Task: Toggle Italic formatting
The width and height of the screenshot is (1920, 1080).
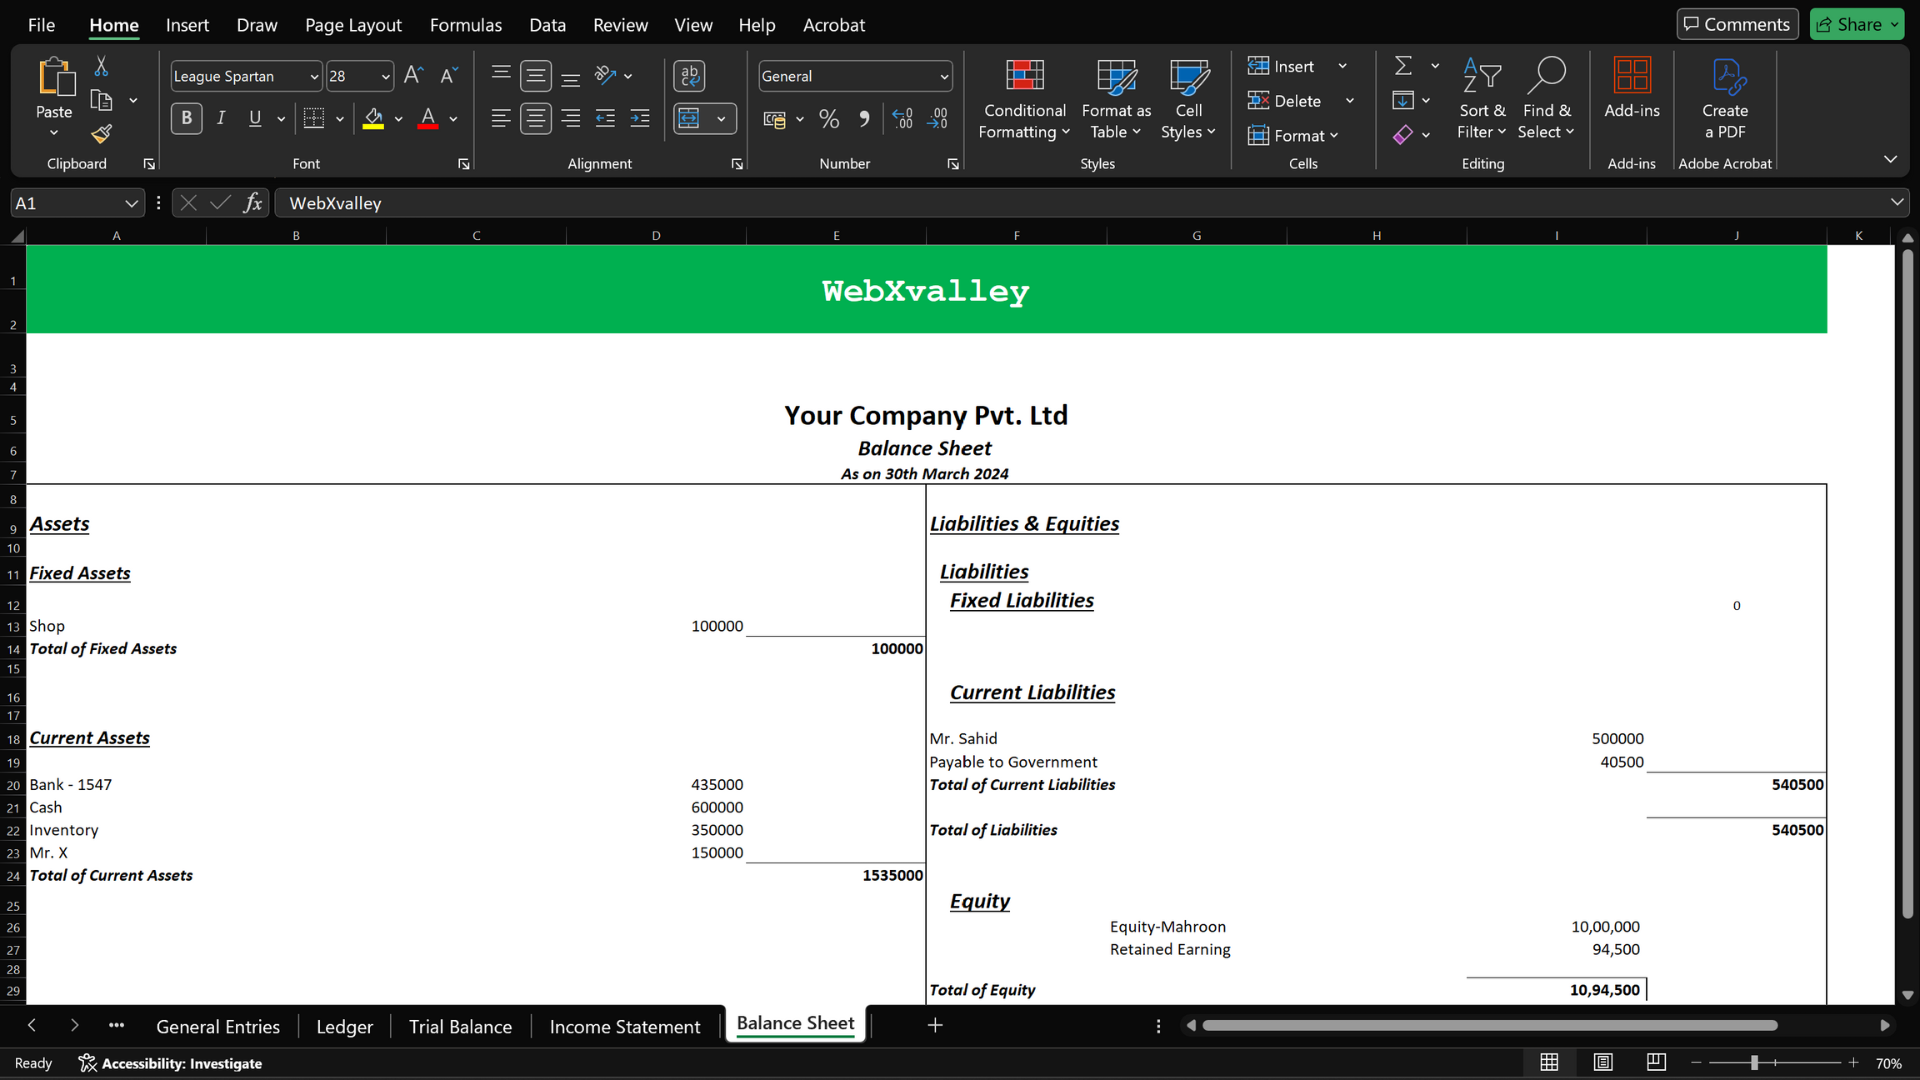Action: pos(221,119)
